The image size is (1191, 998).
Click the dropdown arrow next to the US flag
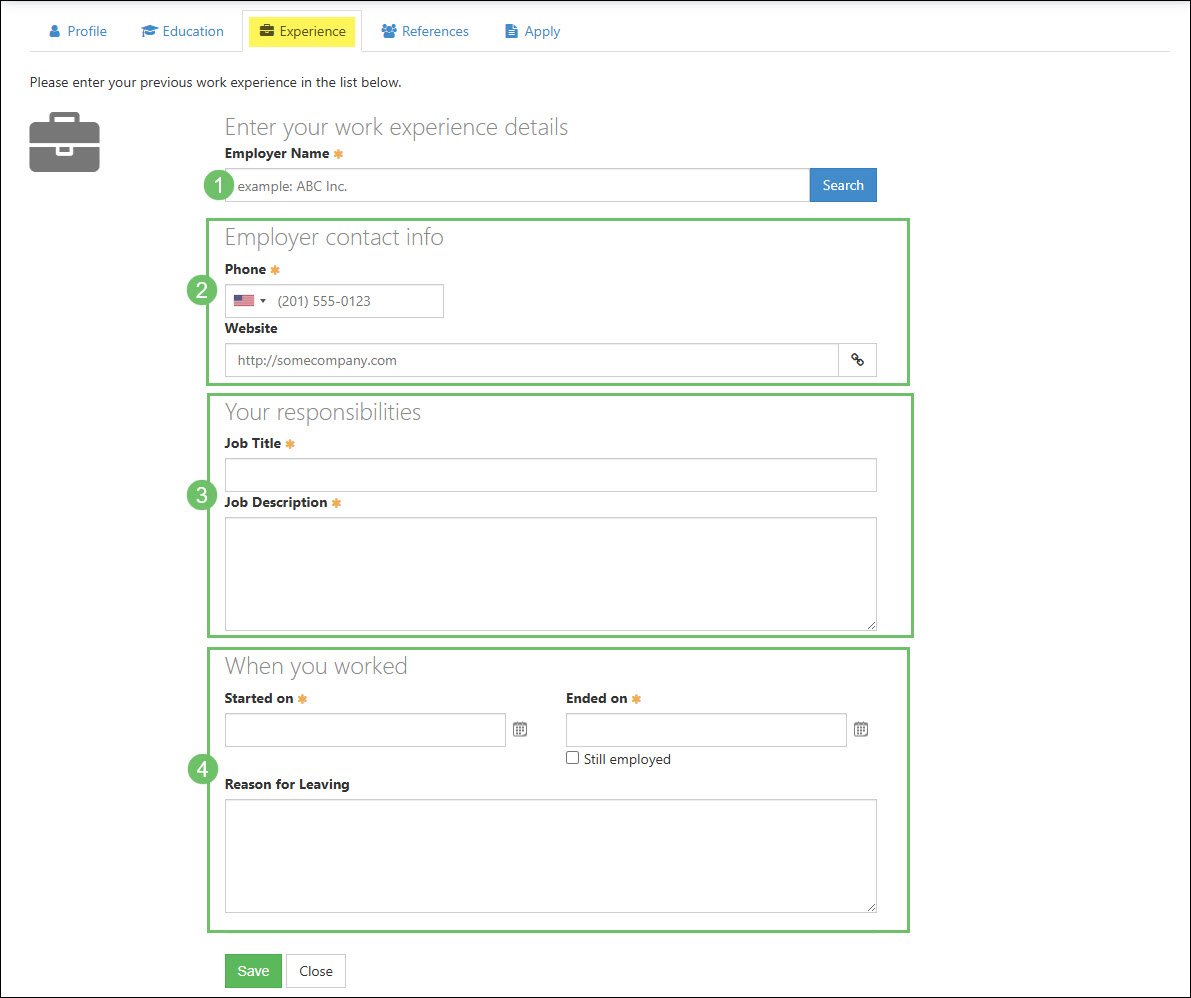click(x=262, y=300)
